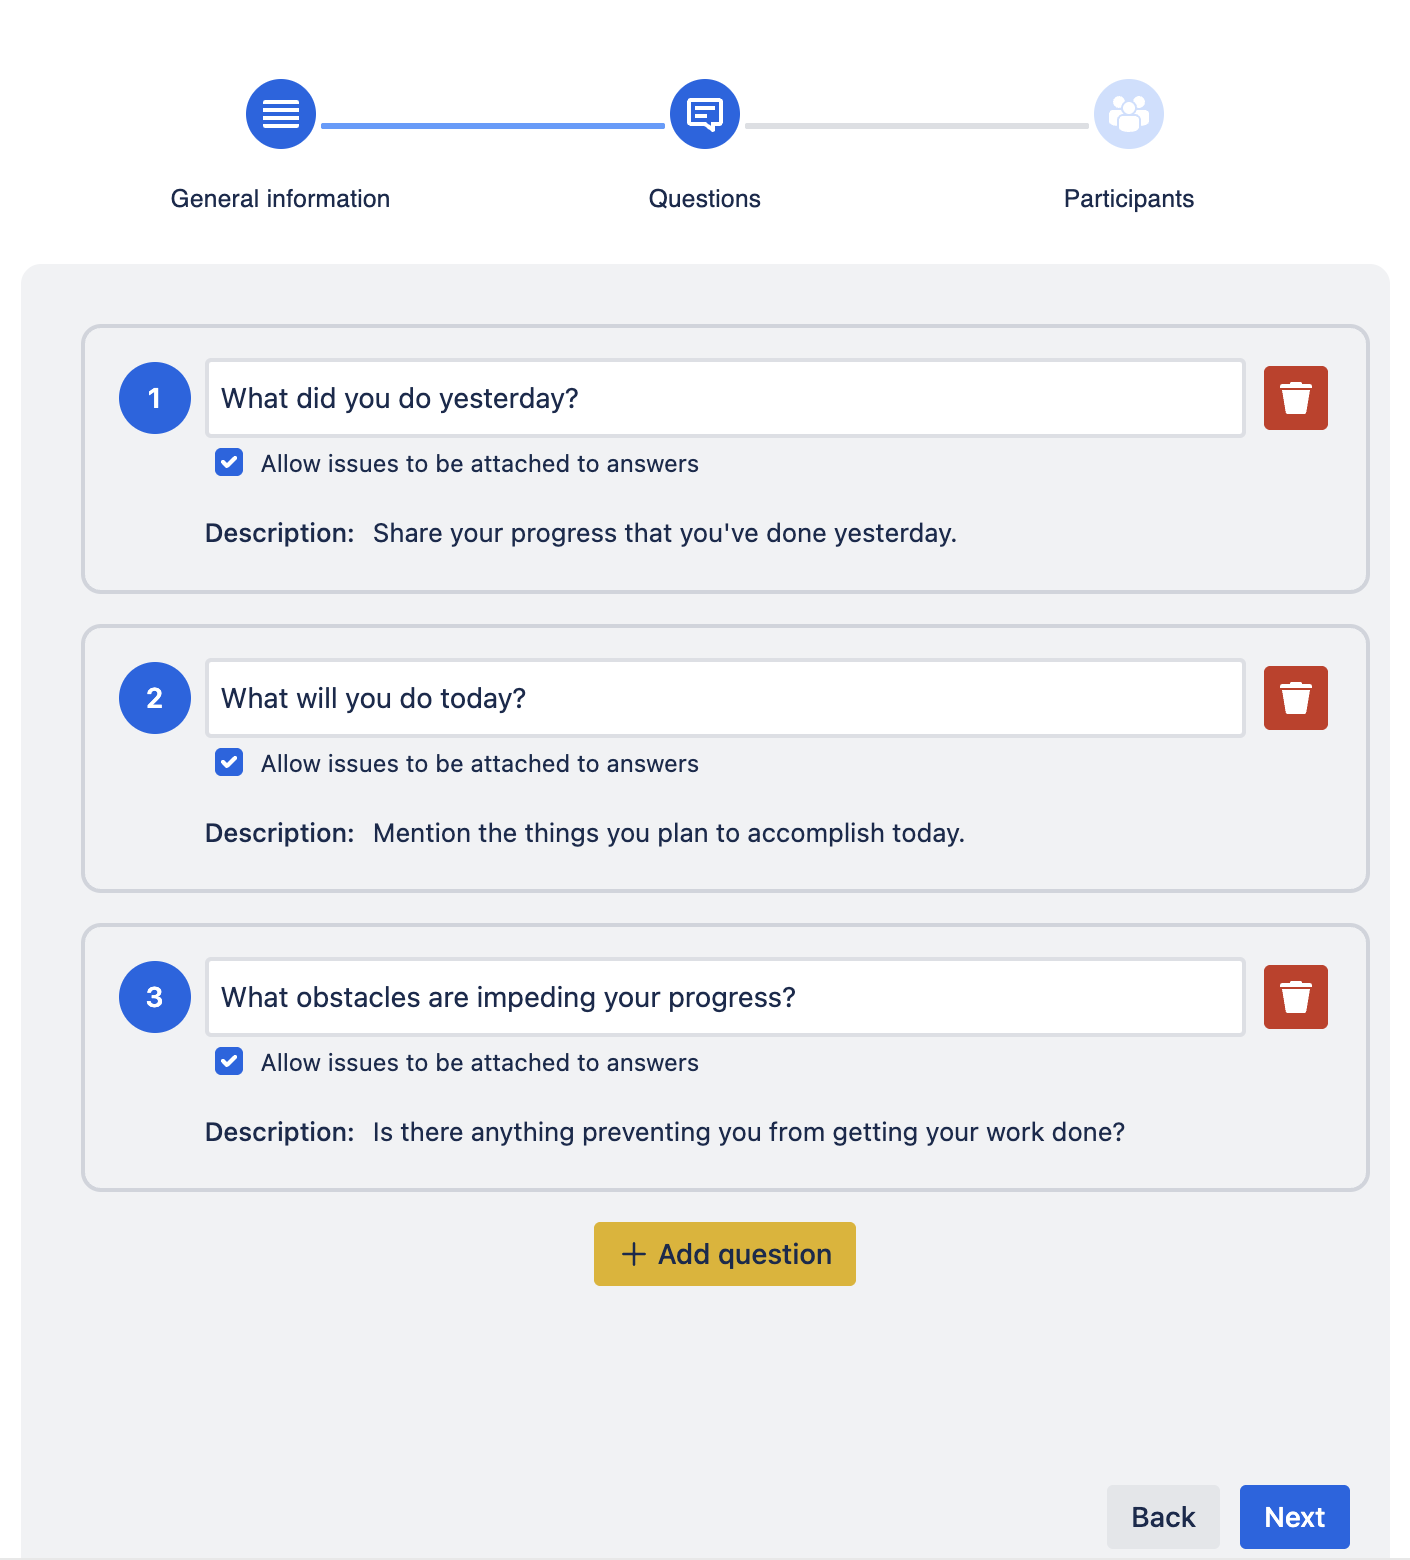Disable allow issues for question 3
Viewport: 1410px width, 1560px height.
229,1062
